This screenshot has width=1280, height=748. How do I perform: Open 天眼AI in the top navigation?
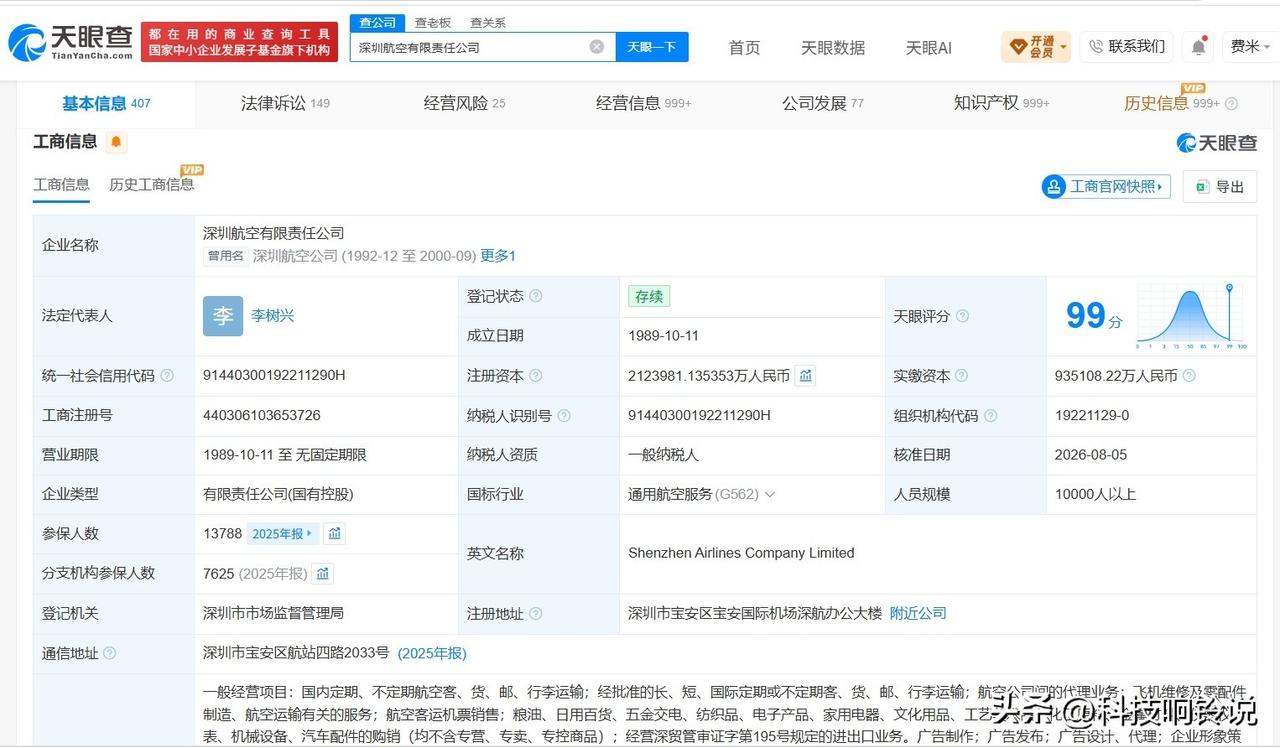click(929, 47)
